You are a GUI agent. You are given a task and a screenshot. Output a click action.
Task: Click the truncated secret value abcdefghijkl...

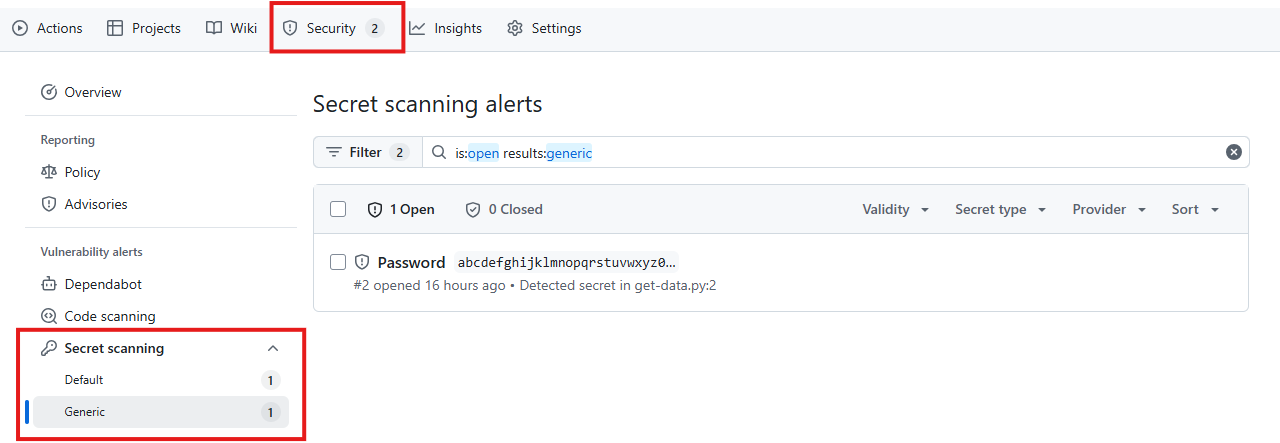[567, 262]
